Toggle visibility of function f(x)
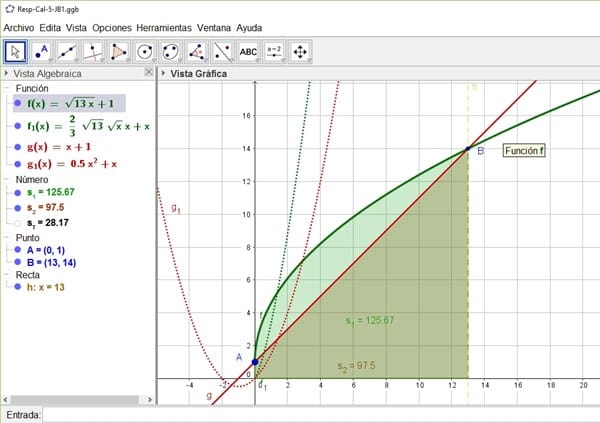Viewport: 600px width, 423px height. 18,102
